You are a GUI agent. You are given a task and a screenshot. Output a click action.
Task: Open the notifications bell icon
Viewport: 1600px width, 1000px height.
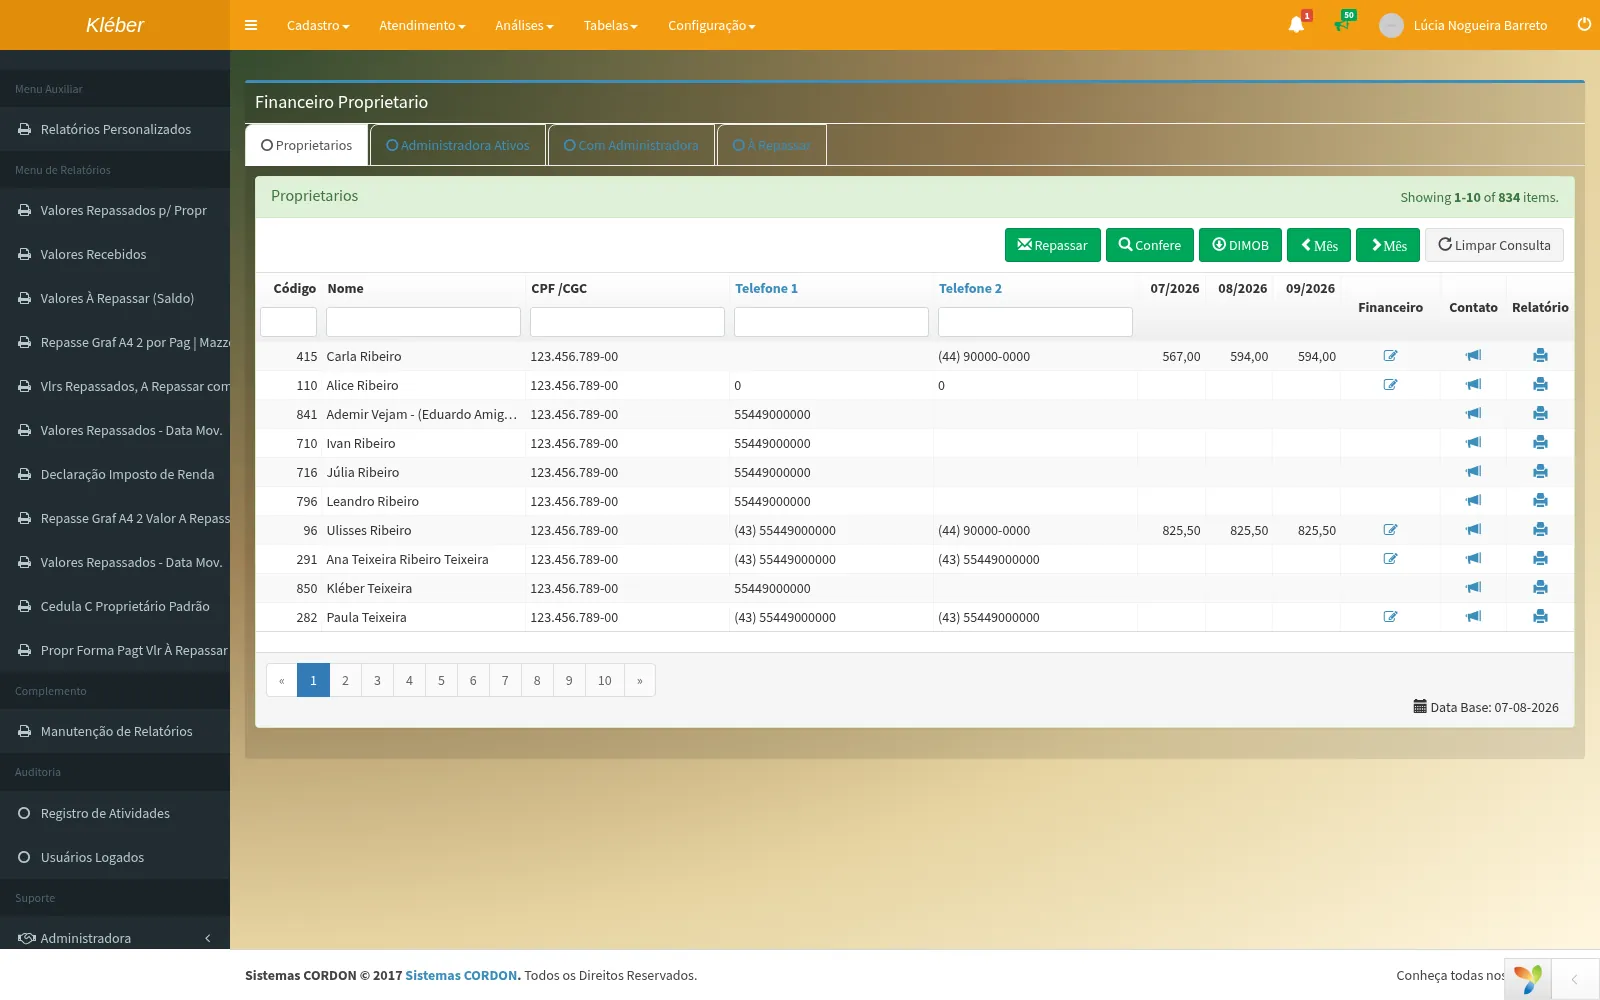click(x=1296, y=25)
